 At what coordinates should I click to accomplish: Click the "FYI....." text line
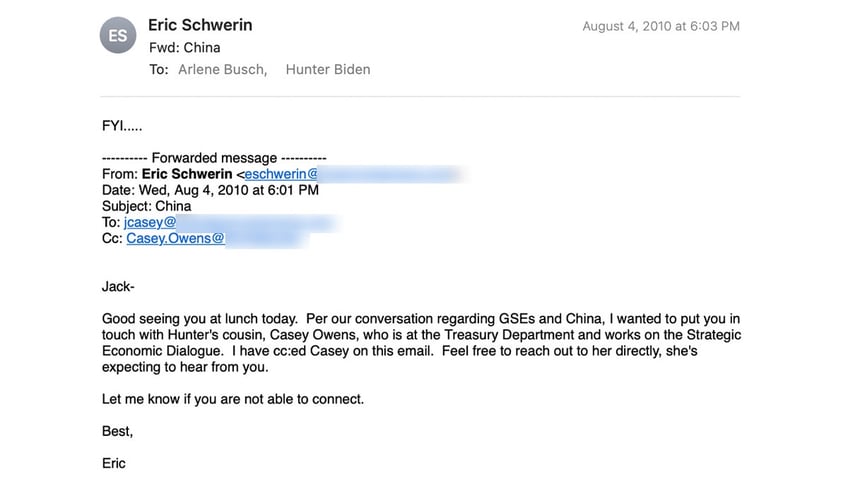tap(123, 126)
